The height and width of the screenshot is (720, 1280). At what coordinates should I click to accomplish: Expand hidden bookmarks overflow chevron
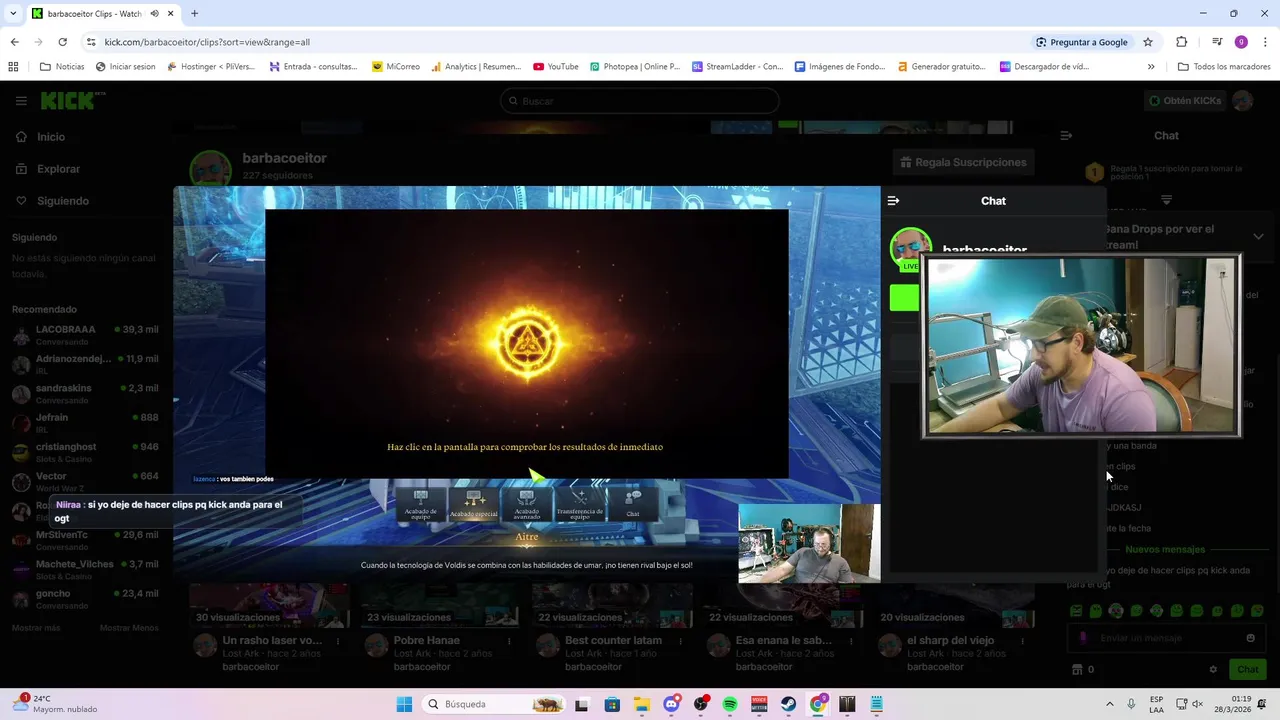coord(1151,67)
